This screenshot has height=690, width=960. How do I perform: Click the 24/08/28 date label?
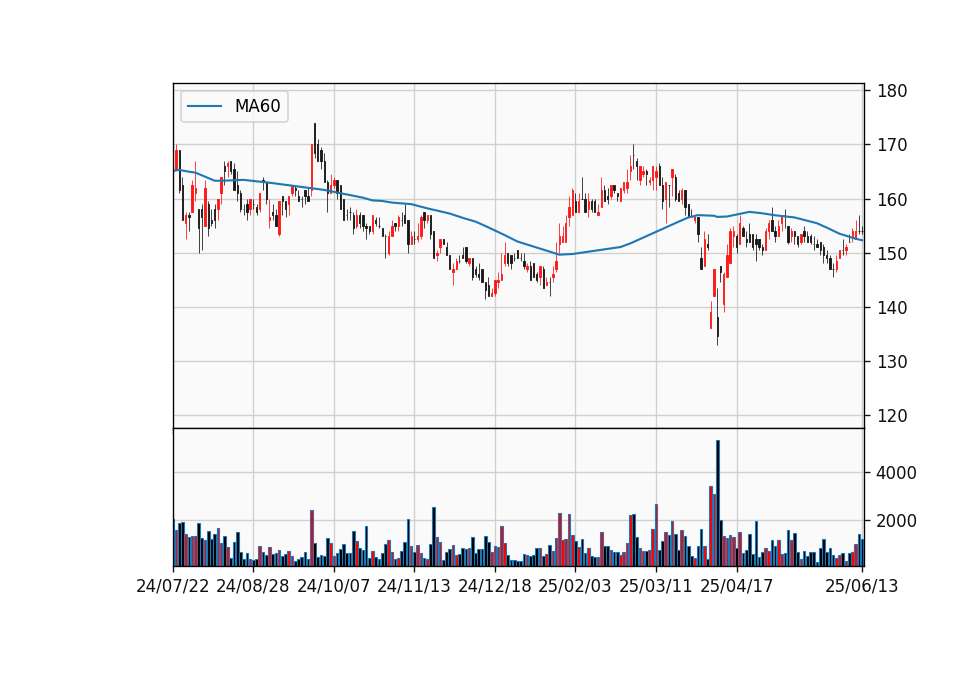[x=253, y=586]
